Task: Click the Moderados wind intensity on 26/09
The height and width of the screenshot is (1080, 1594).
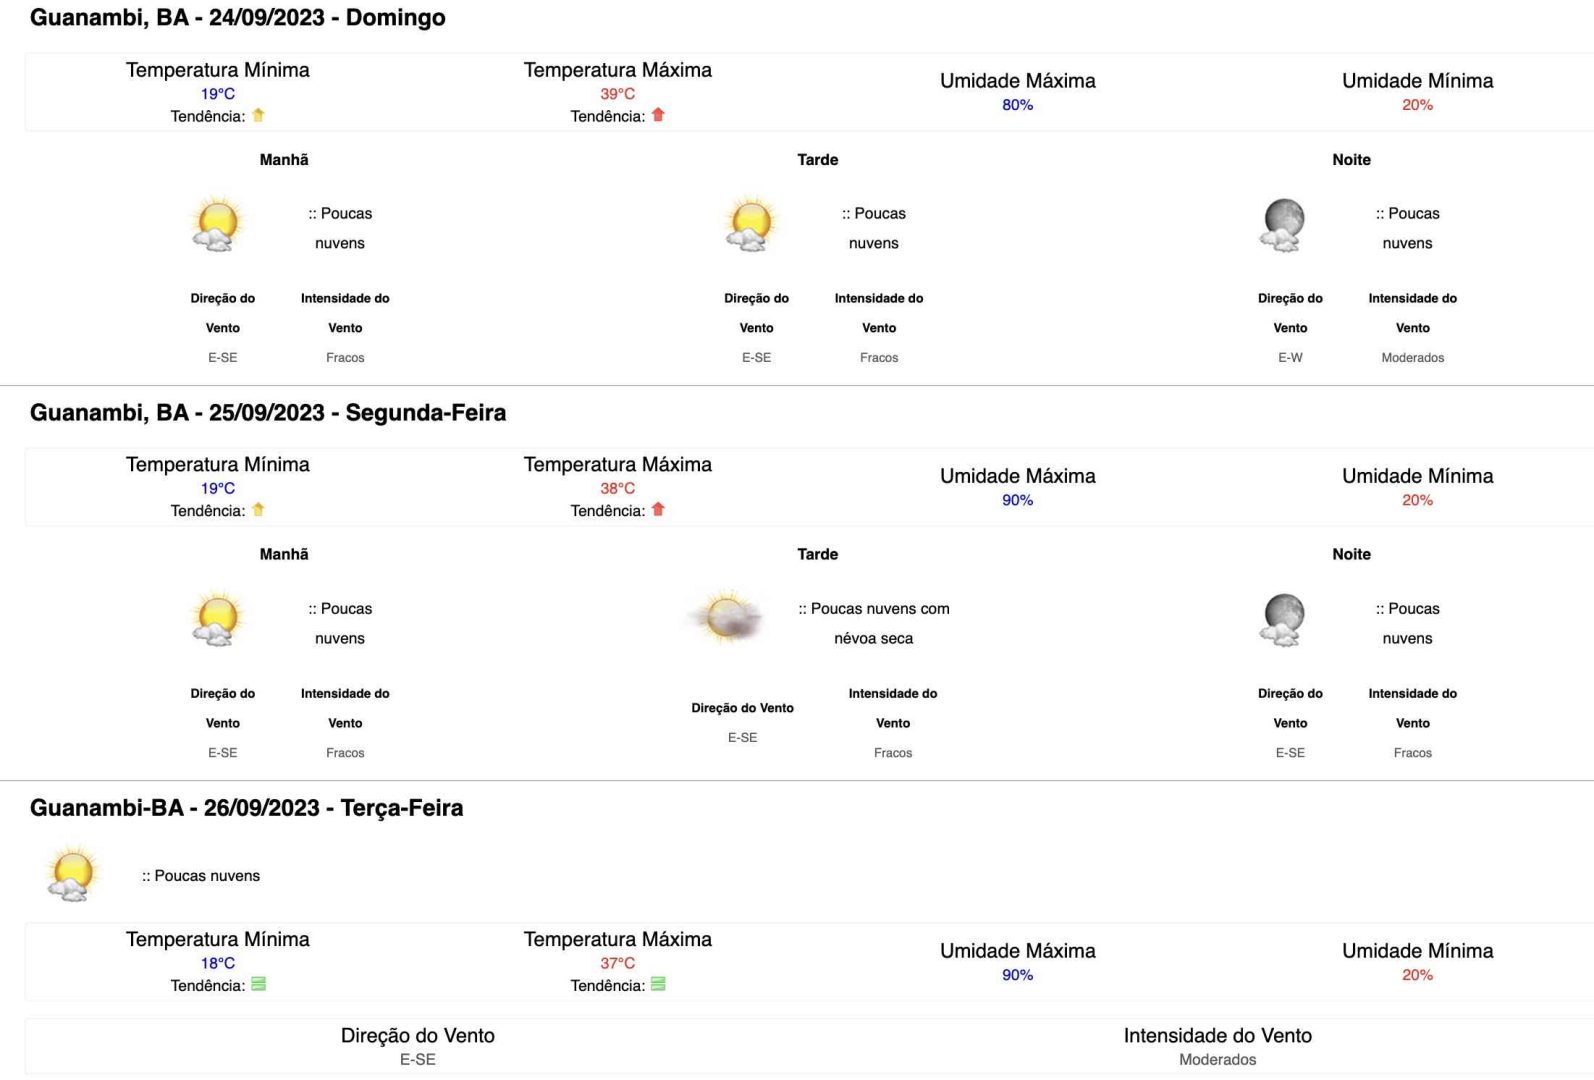Action: [1217, 1059]
